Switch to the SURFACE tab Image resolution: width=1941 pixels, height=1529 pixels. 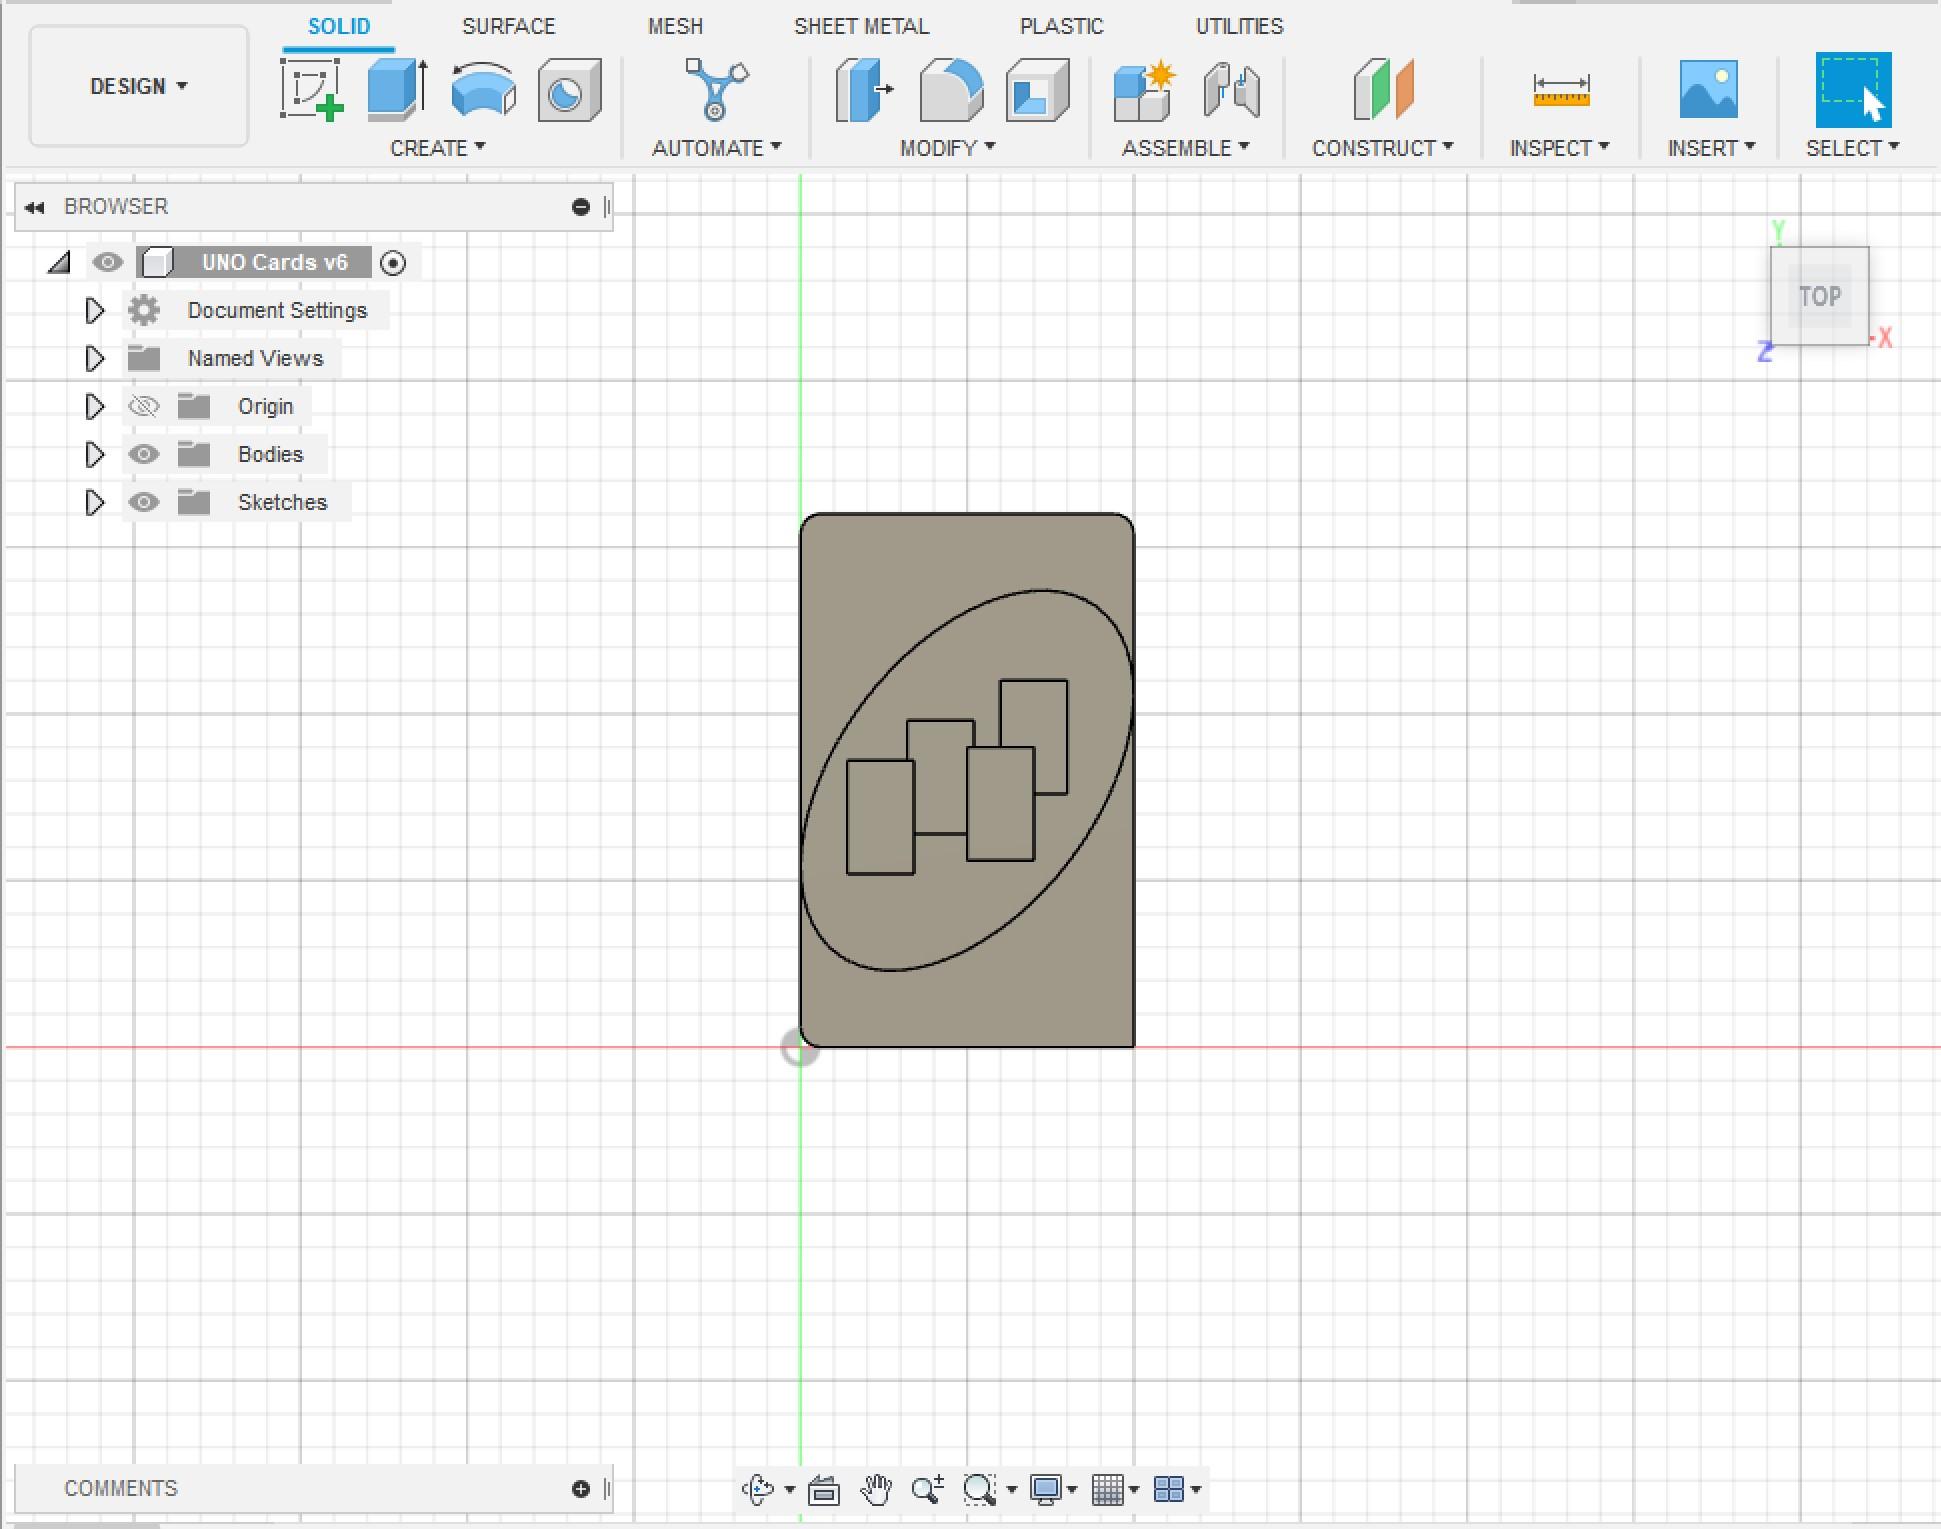[x=508, y=26]
